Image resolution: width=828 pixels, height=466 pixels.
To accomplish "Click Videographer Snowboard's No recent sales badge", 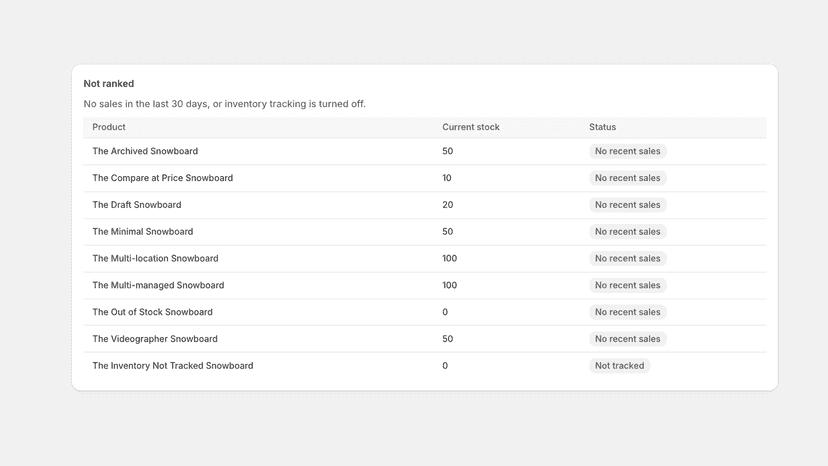I will [x=627, y=339].
